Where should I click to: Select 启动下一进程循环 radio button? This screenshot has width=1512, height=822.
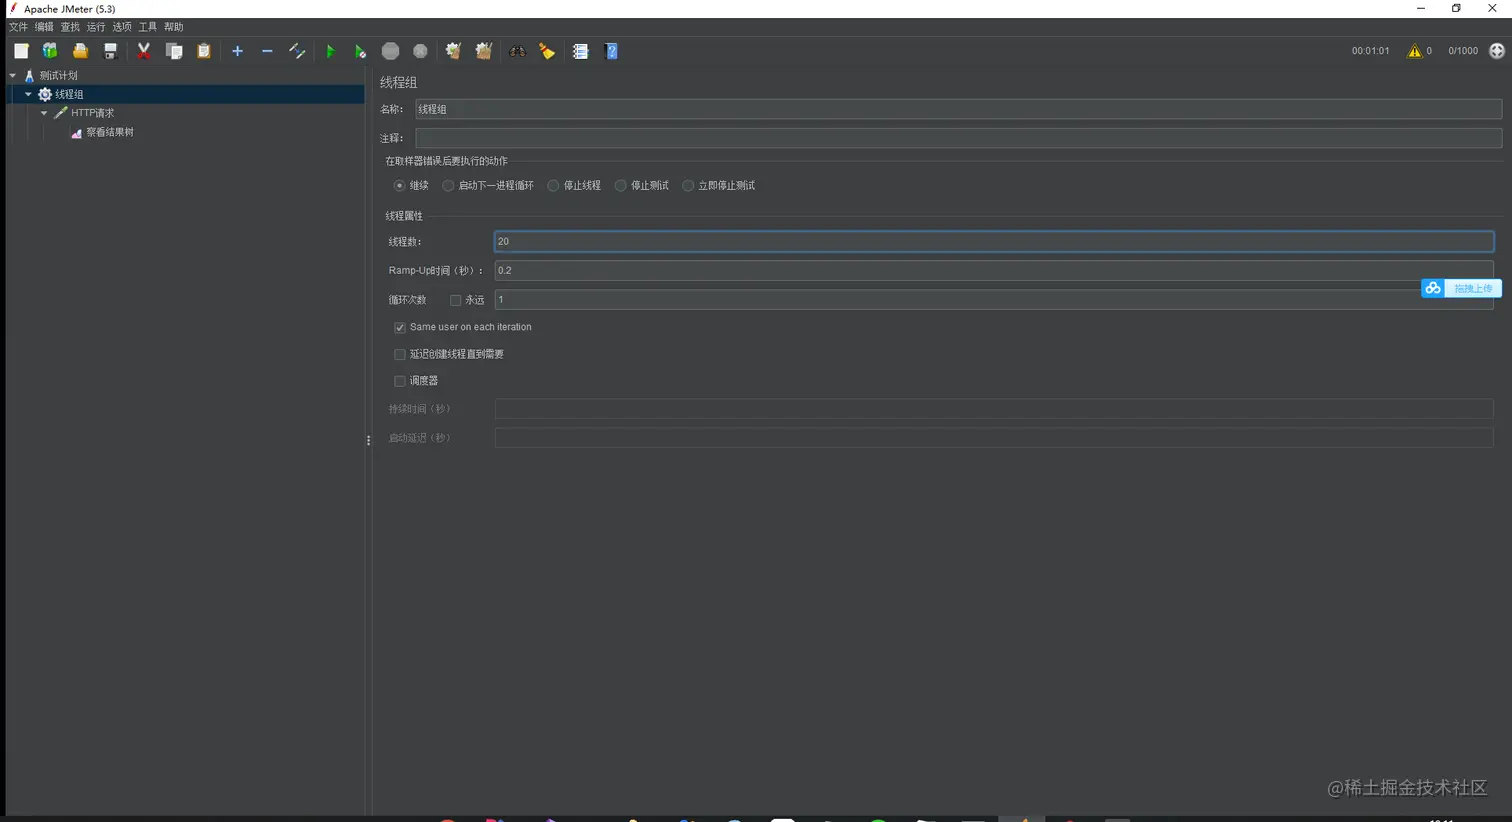pos(448,186)
